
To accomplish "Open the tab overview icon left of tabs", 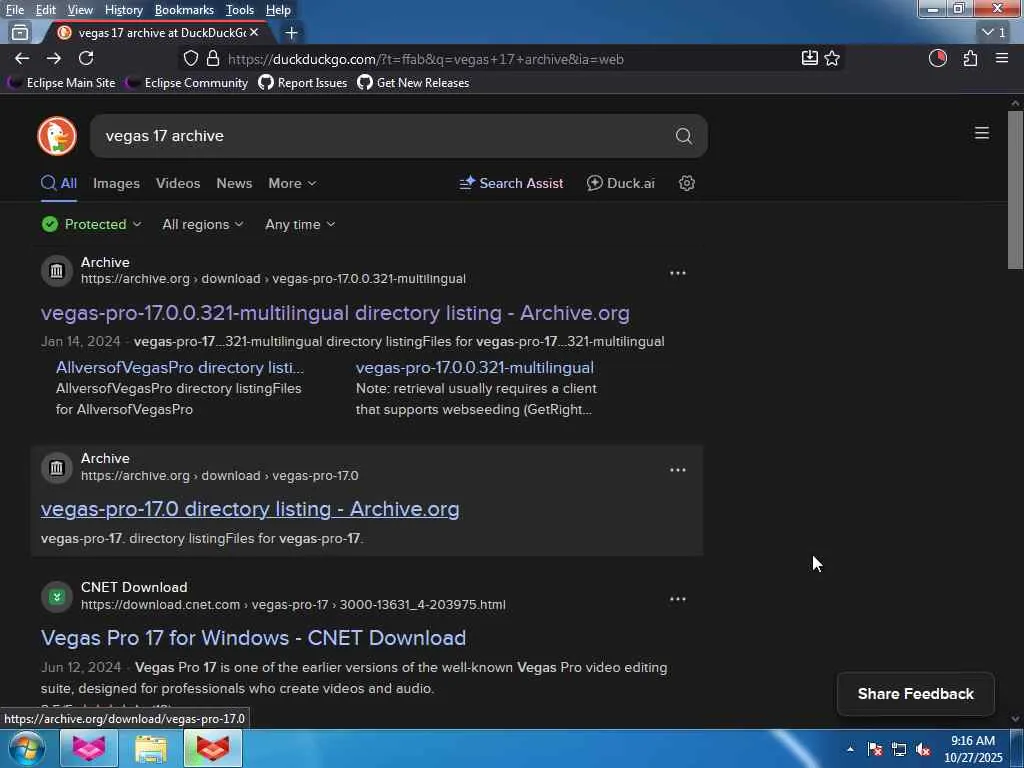I will click(20, 32).
